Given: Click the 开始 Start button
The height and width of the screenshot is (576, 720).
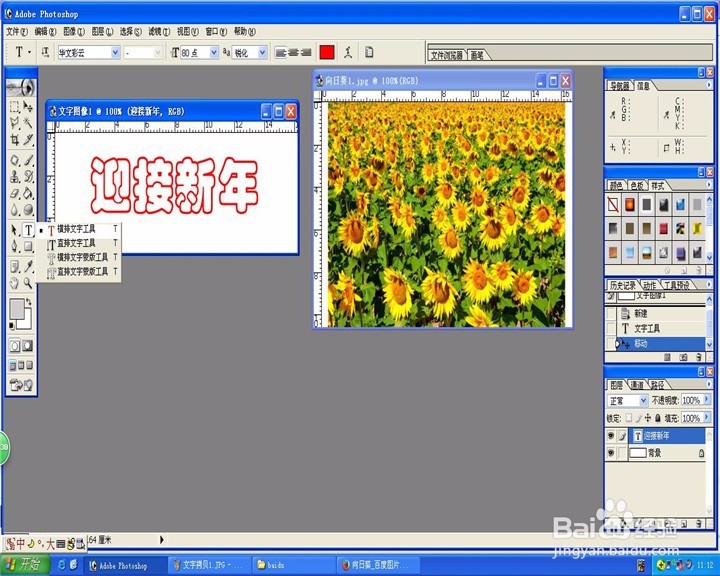Looking at the screenshot, I should click(x=25, y=565).
